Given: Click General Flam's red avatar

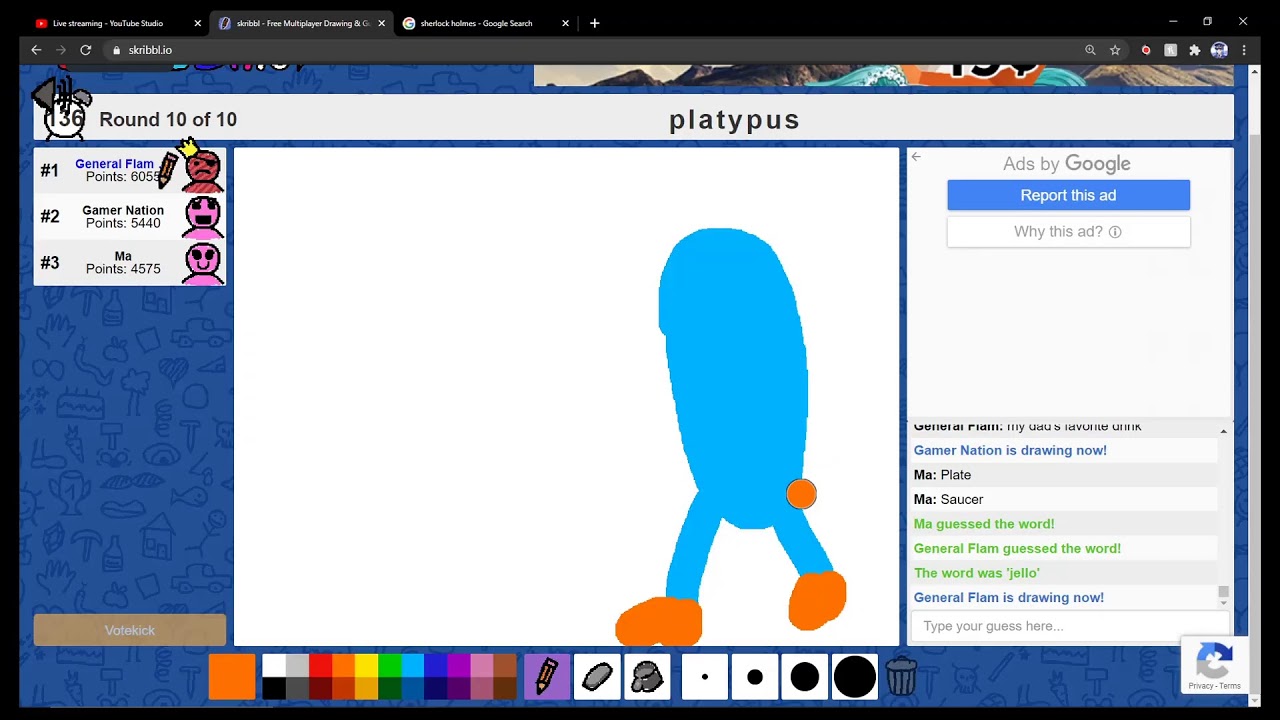Looking at the screenshot, I should coord(203,170).
